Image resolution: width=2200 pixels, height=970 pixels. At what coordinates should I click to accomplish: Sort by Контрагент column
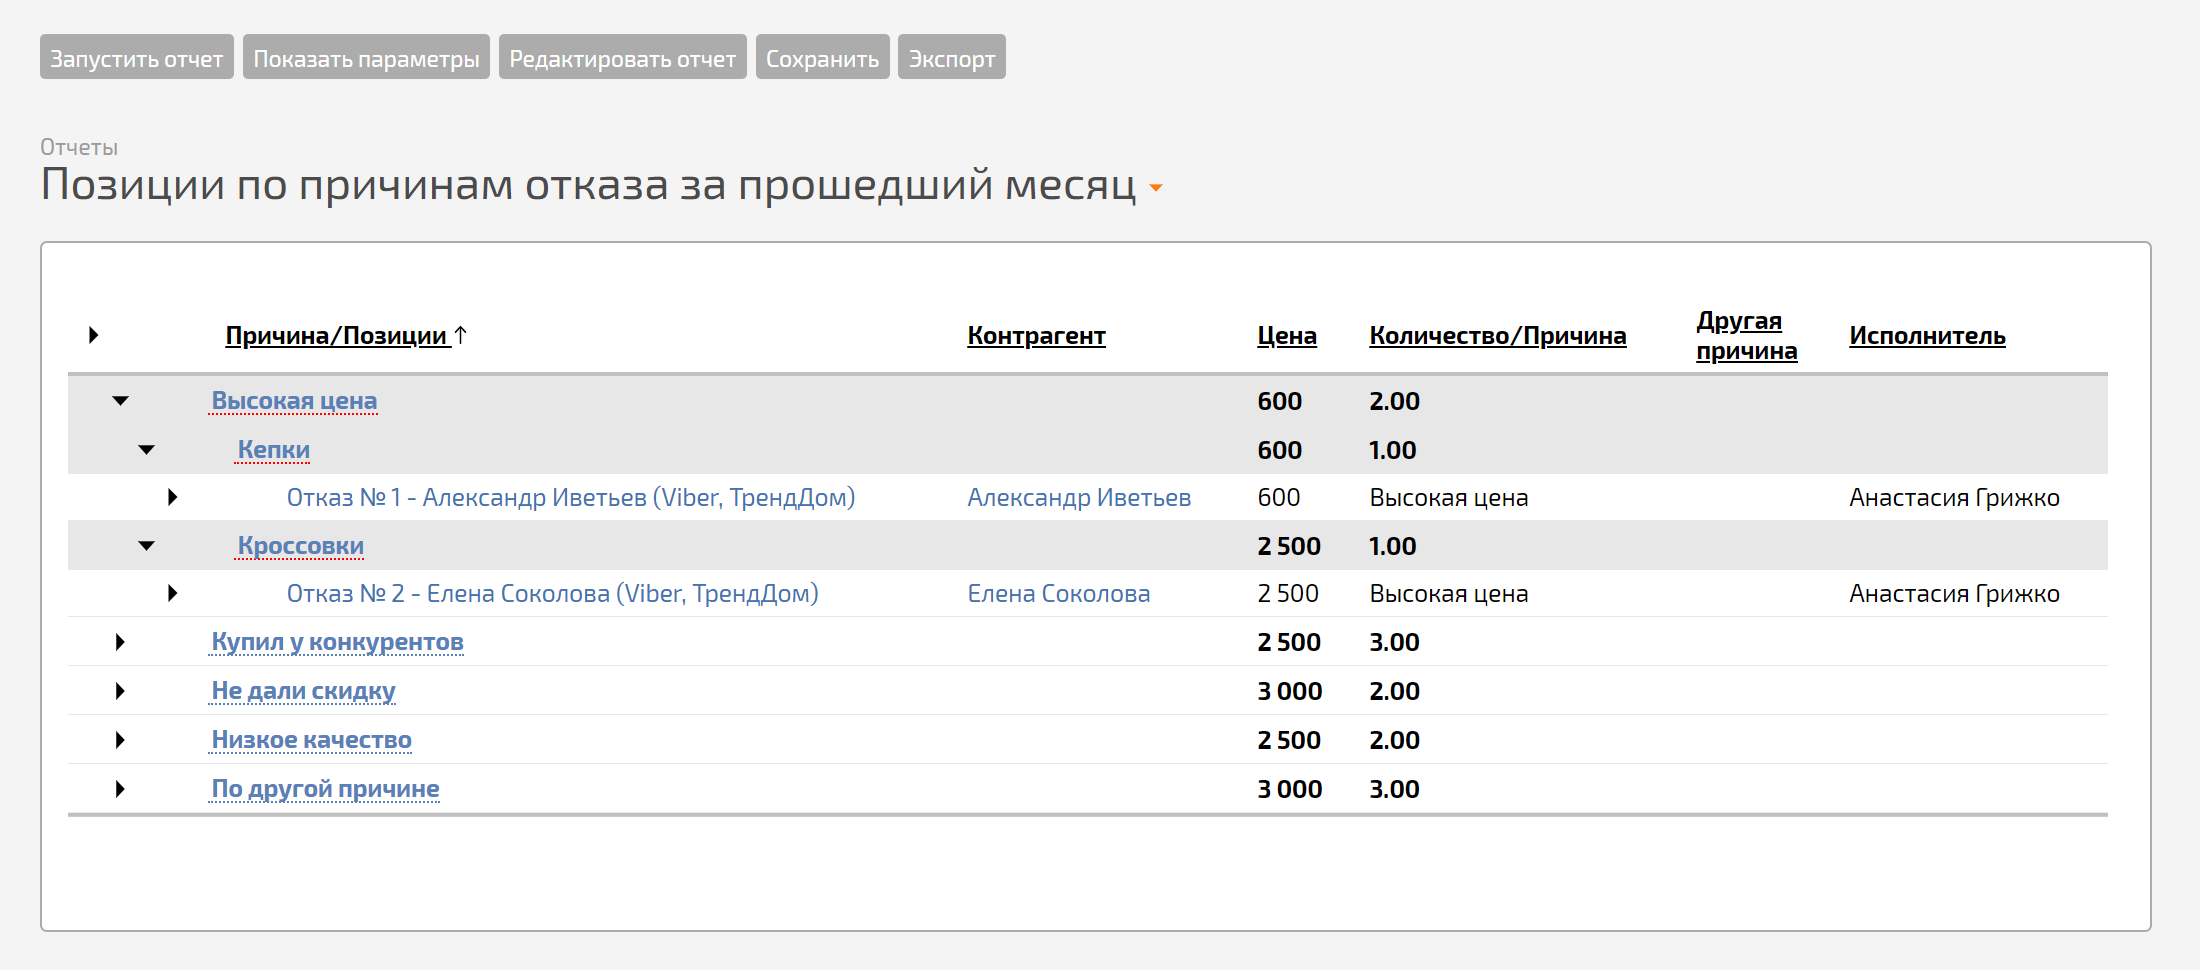coord(1036,335)
